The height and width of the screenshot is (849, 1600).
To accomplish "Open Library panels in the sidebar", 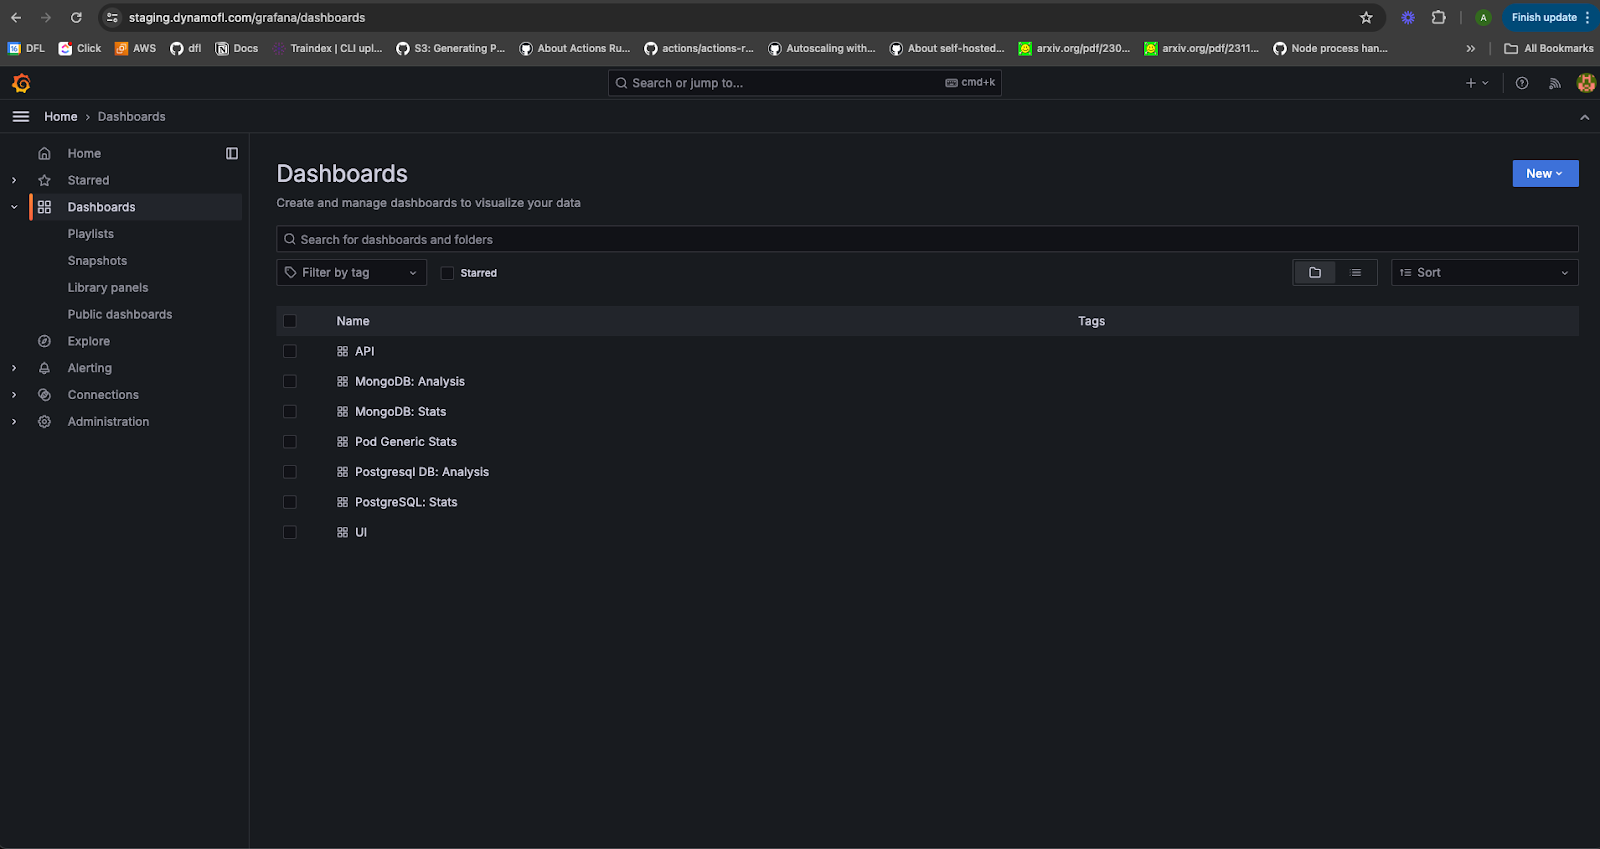I will [x=108, y=288].
